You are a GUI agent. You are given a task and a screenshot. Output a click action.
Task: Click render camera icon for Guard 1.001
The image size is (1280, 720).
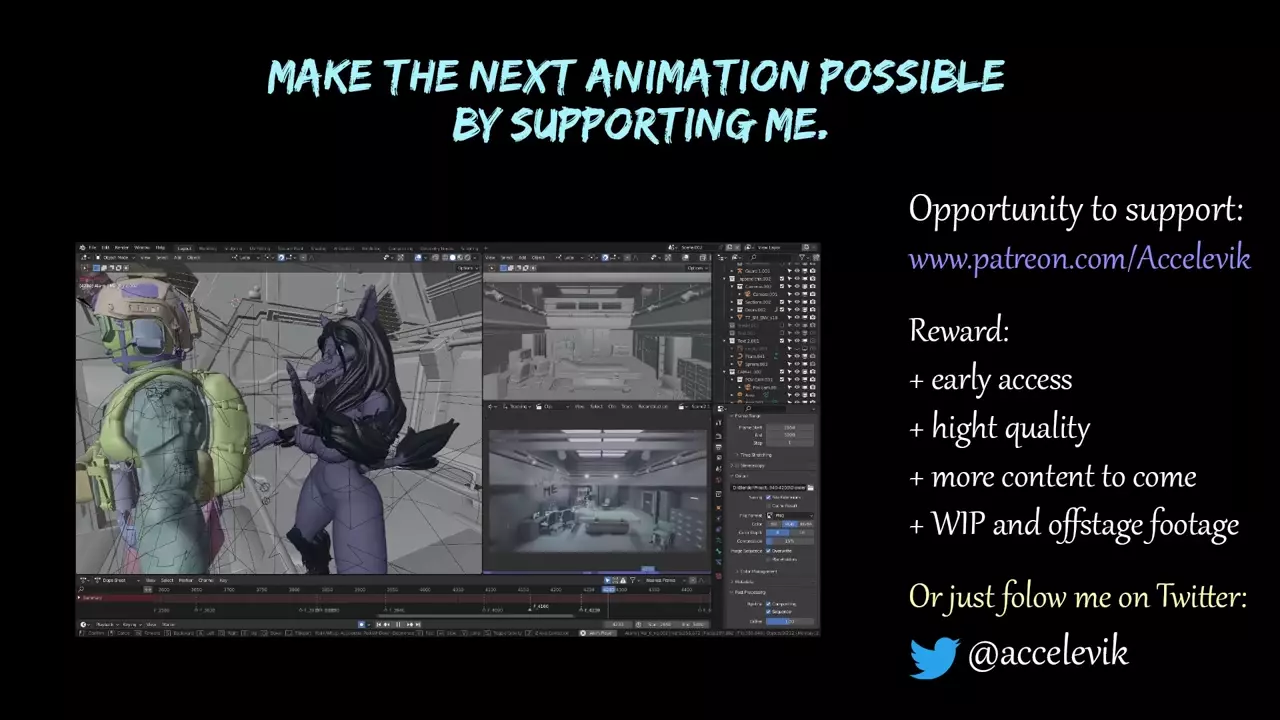(814, 271)
